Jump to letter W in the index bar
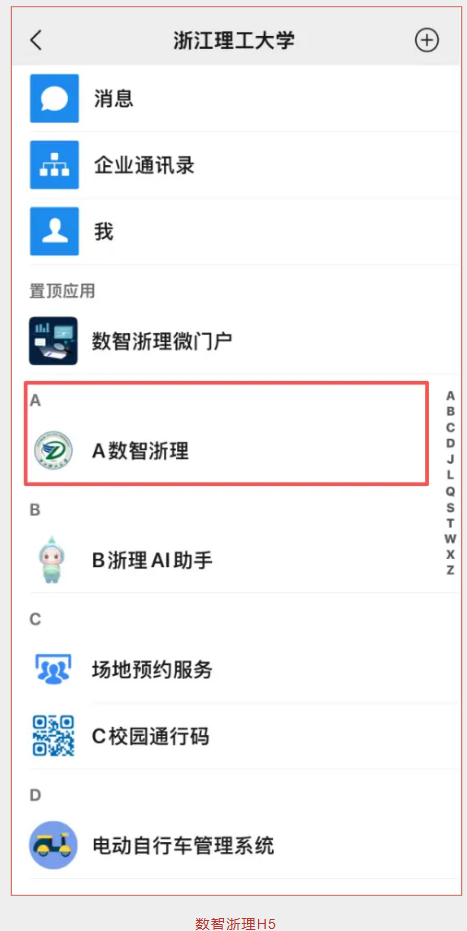 (450, 539)
